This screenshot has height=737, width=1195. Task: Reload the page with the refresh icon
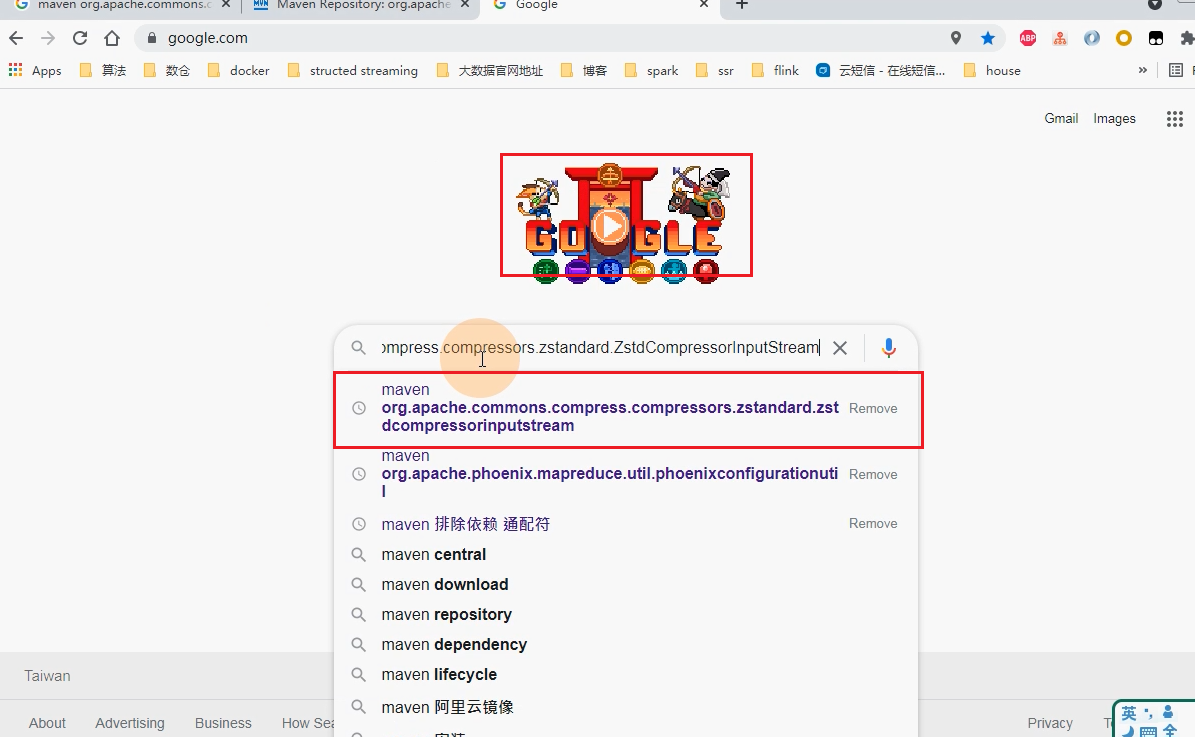point(80,38)
